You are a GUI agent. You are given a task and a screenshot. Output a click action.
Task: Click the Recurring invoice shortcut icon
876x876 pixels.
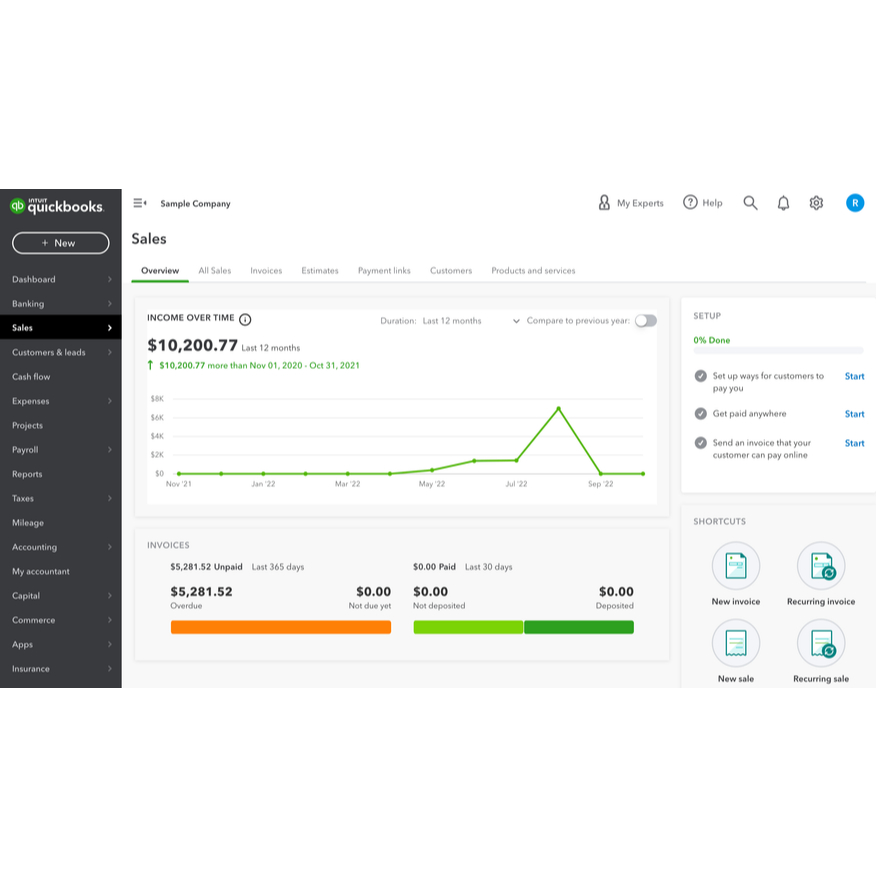coord(821,565)
